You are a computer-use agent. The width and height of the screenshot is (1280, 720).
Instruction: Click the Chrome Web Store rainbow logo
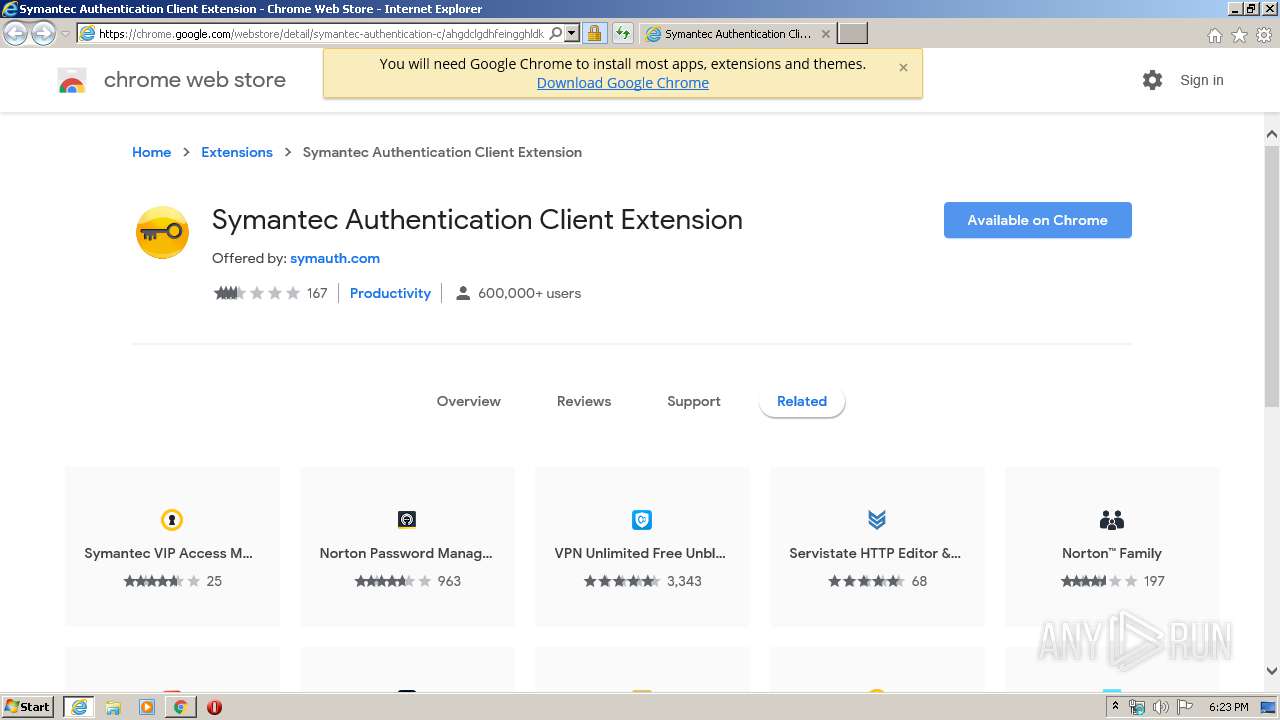point(72,81)
